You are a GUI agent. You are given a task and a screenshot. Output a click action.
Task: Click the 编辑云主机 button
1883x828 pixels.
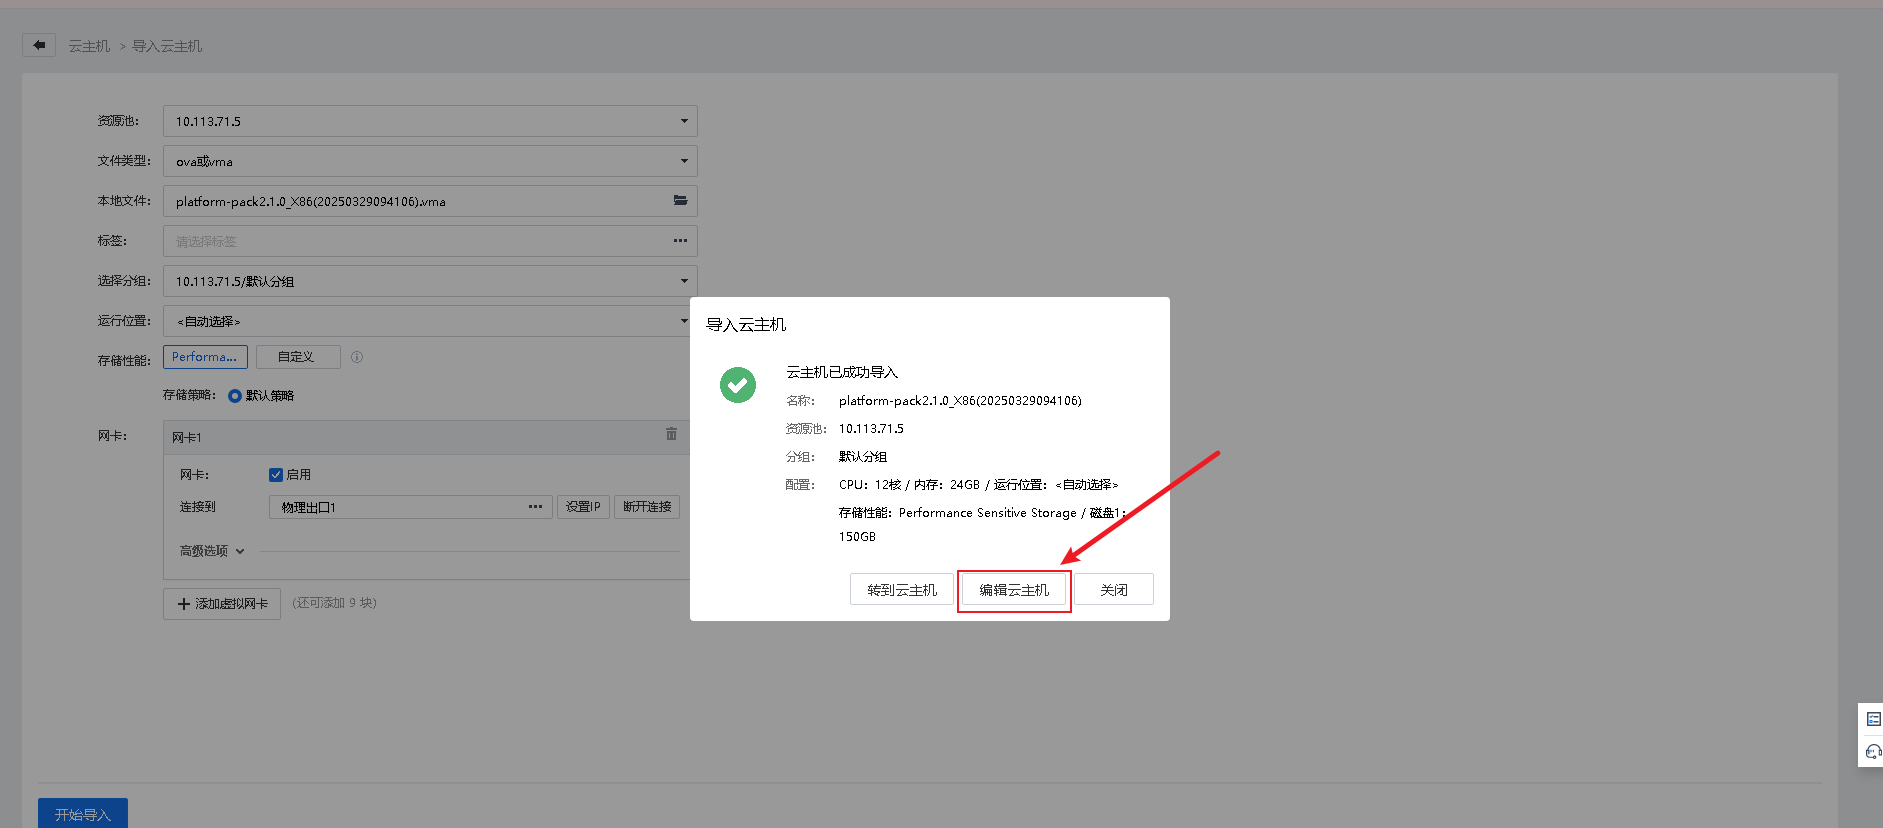coord(1014,590)
